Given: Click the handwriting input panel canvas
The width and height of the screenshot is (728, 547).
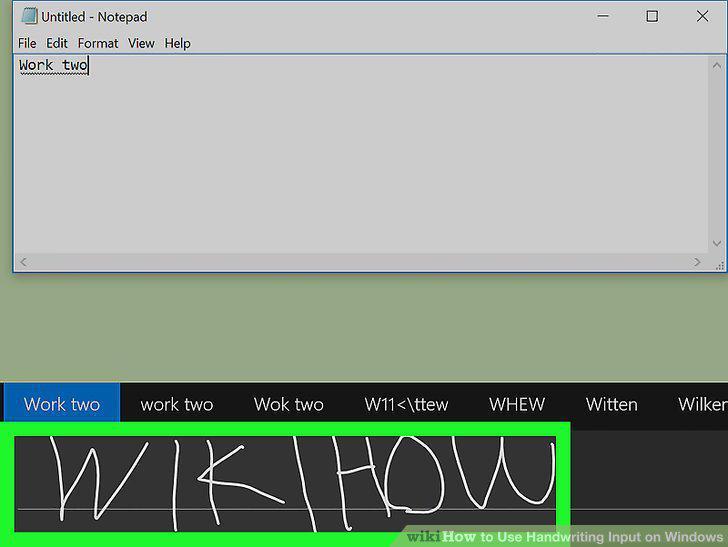Looking at the screenshot, I should click(285, 483).
